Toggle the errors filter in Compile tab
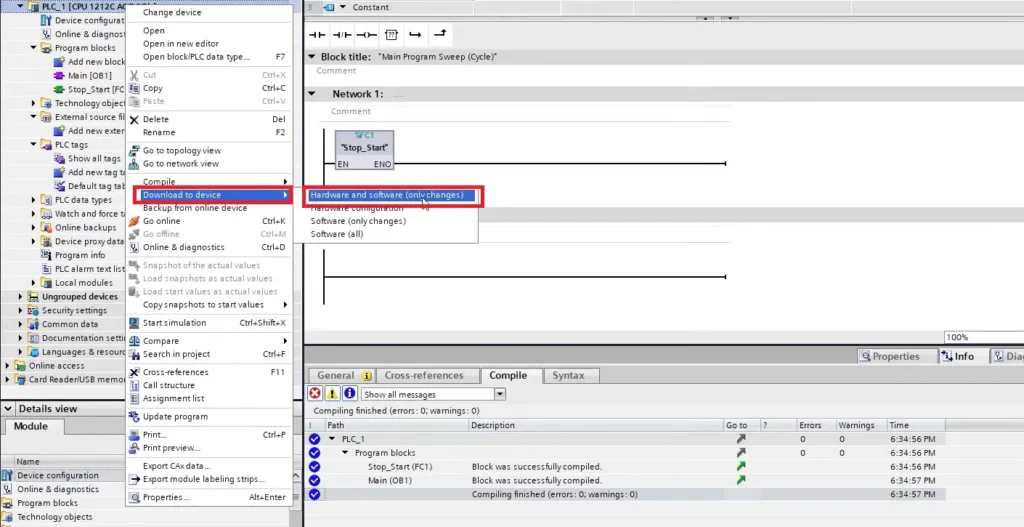This screenshot has width=1024, height=527. pyautogui.click(x=315, y=394)
